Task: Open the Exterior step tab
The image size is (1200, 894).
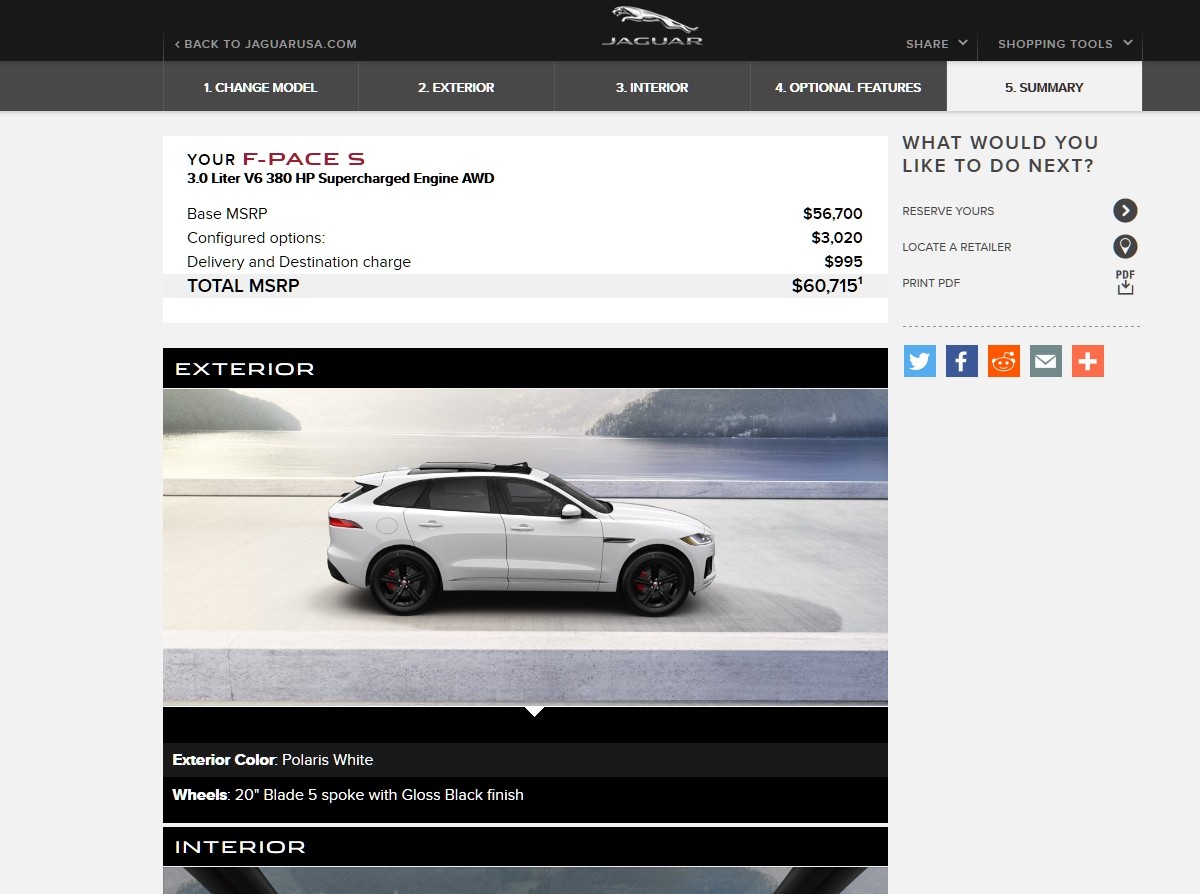Action: [x=456, y=87]
